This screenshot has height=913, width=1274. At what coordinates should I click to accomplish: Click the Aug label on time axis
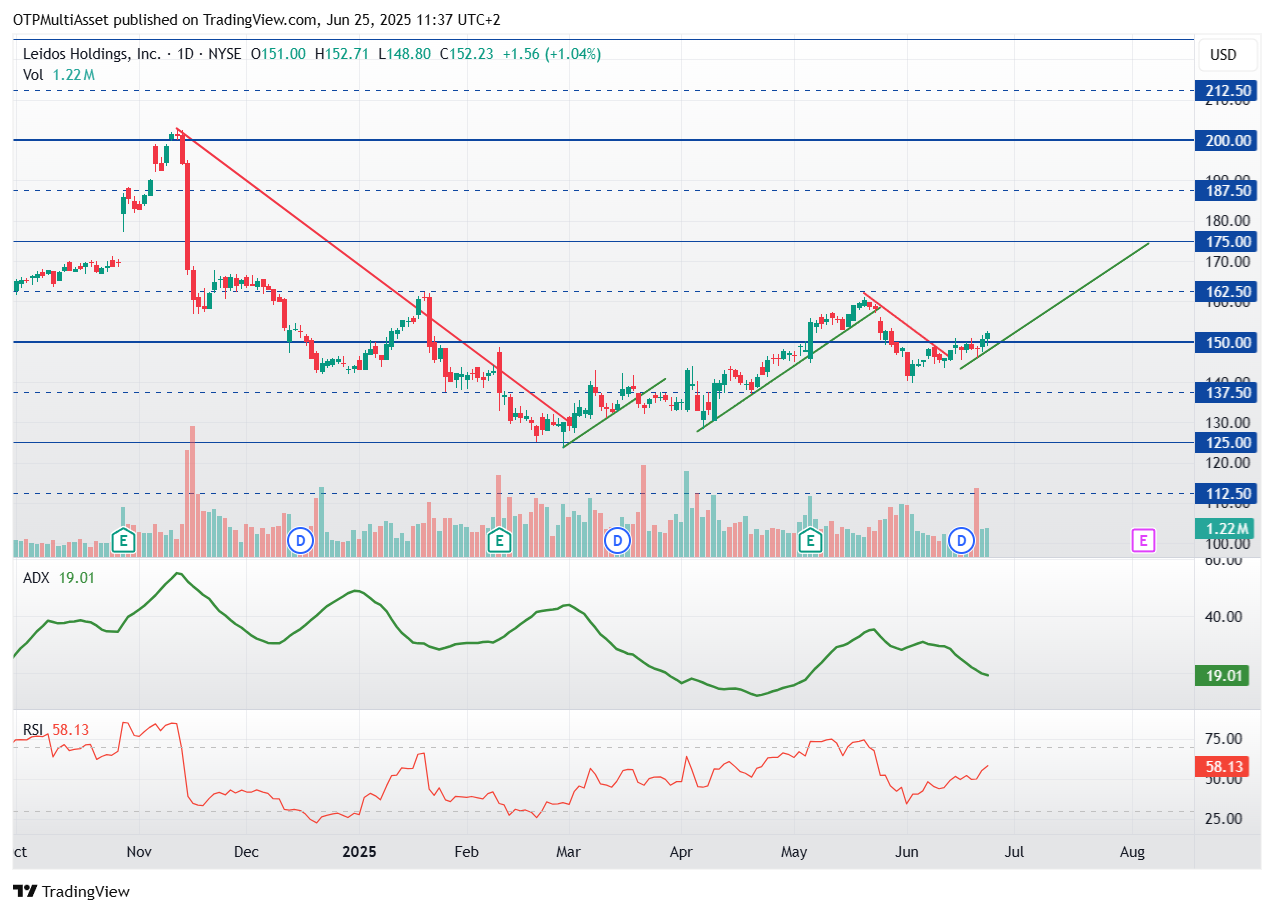[x=1132, y=852]
